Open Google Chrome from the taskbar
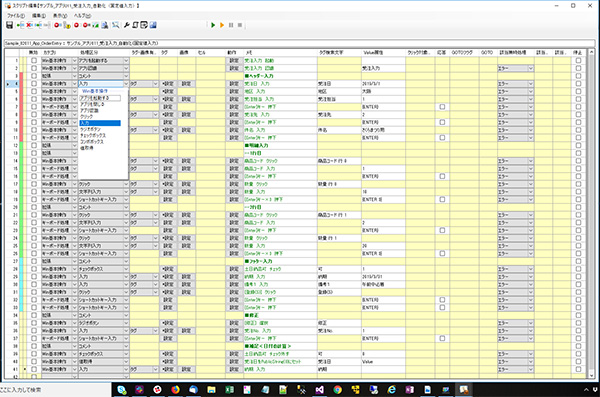 pyautogui.click(x=338, y=390)
